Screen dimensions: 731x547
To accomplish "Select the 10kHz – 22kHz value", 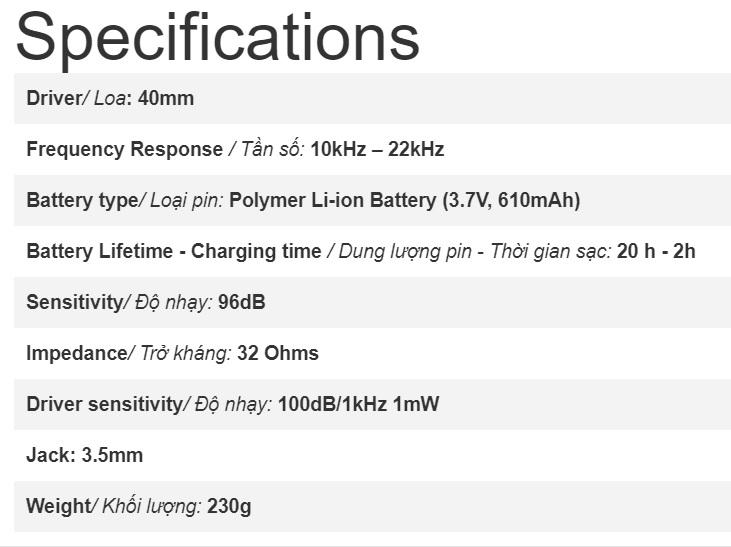I will coord(377,149).
